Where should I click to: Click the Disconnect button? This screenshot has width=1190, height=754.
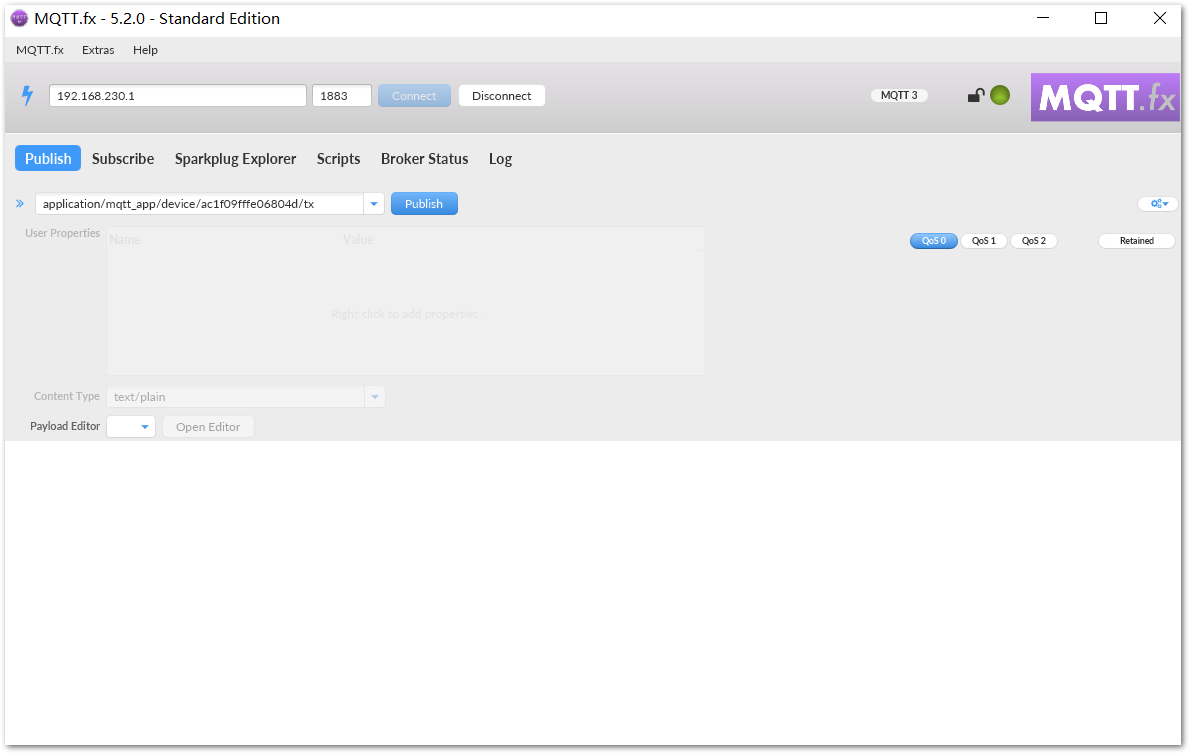tap(502, 96)
